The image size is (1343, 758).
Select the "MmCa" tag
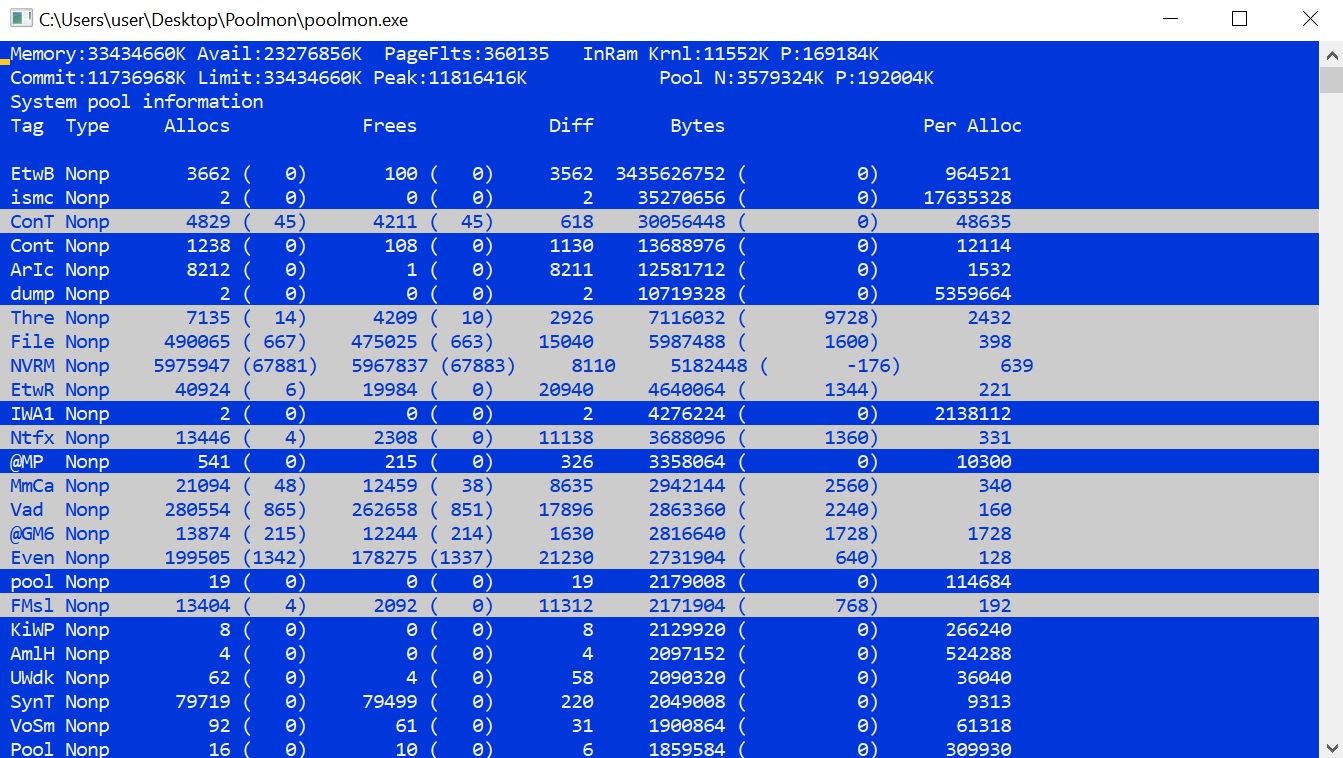[x=32, y=486]
